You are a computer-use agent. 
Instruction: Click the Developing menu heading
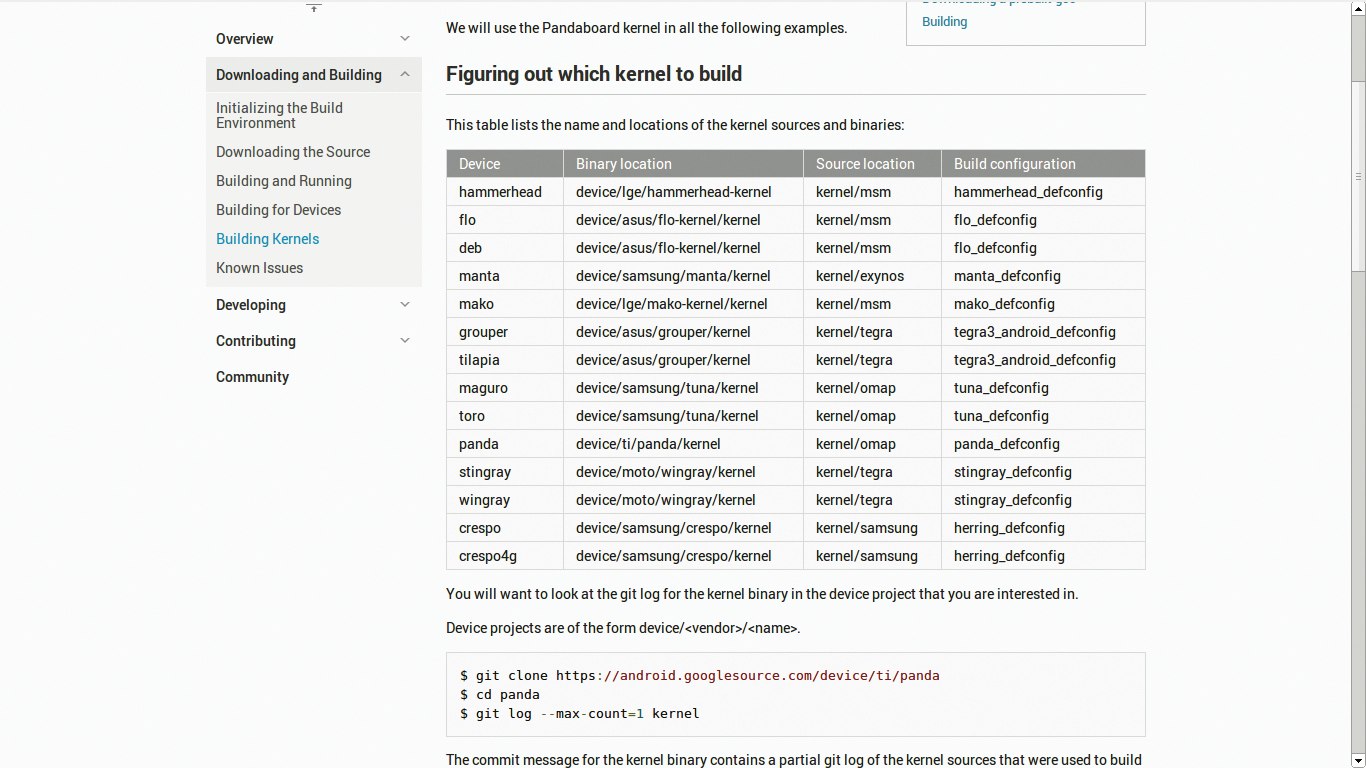click(x=251, y=305)
